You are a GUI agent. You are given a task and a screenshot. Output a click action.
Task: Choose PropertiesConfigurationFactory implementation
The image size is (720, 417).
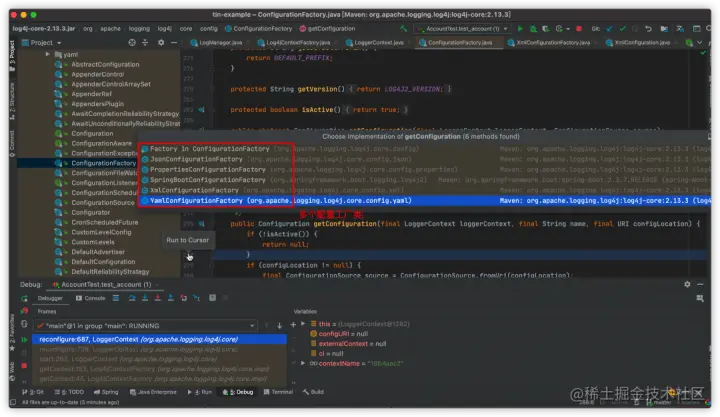pos(425,169)
